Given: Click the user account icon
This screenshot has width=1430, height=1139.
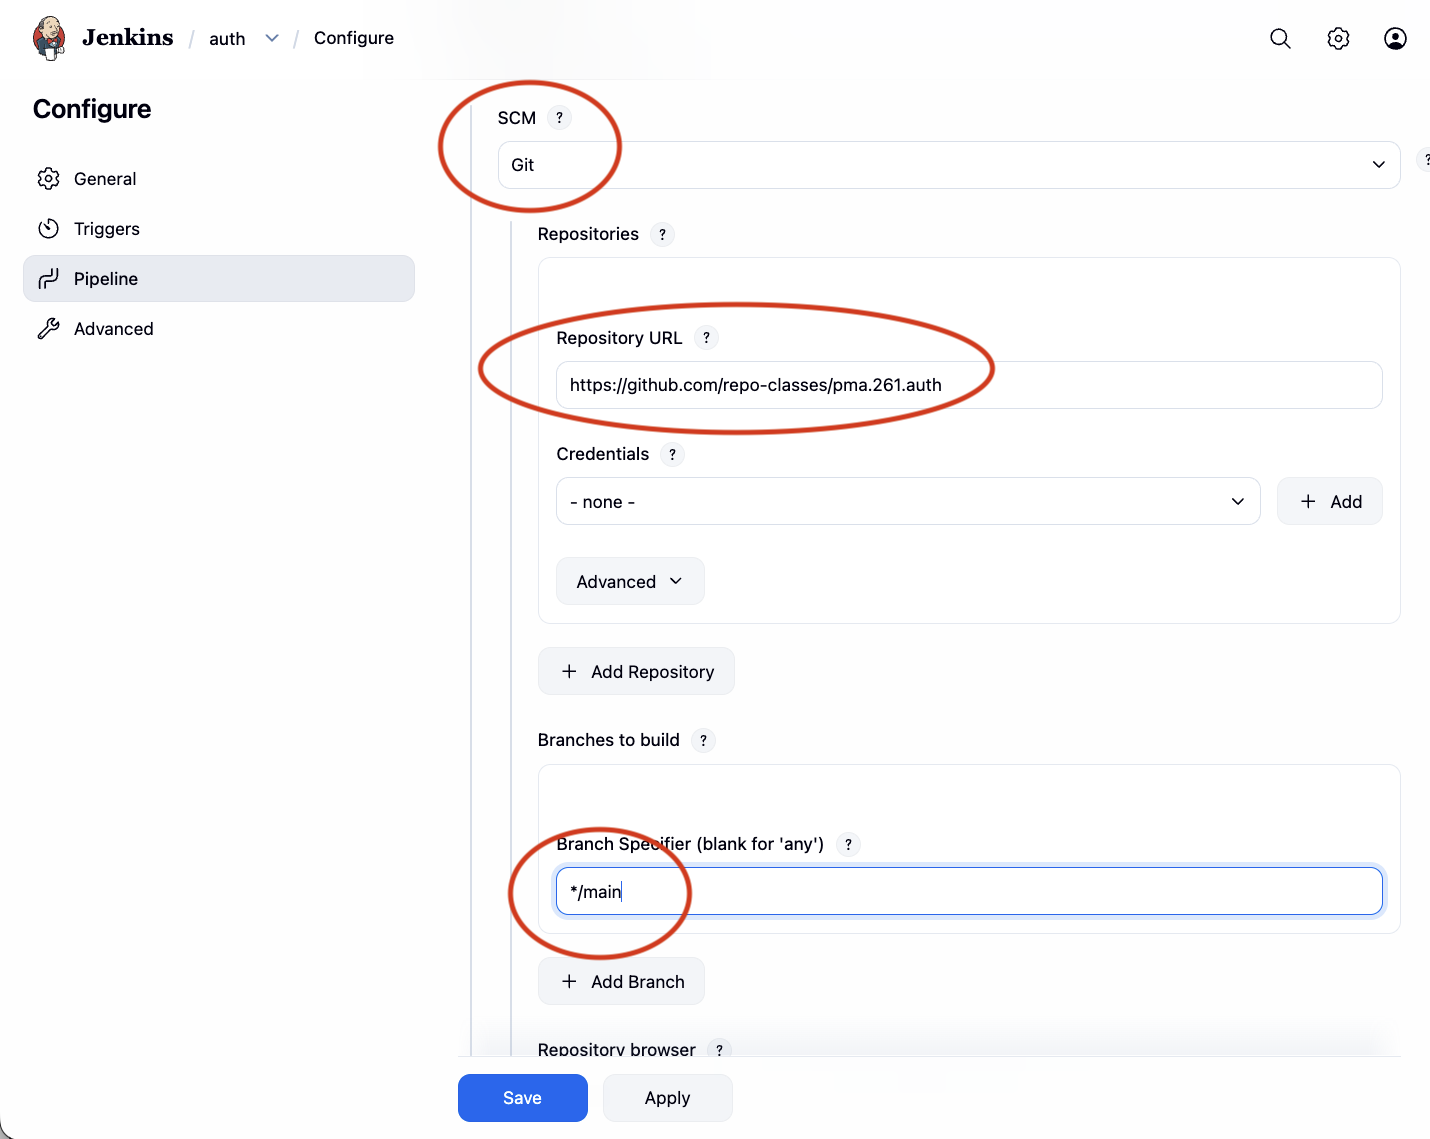Looking at the screenshot, I should click(1395, 38).
